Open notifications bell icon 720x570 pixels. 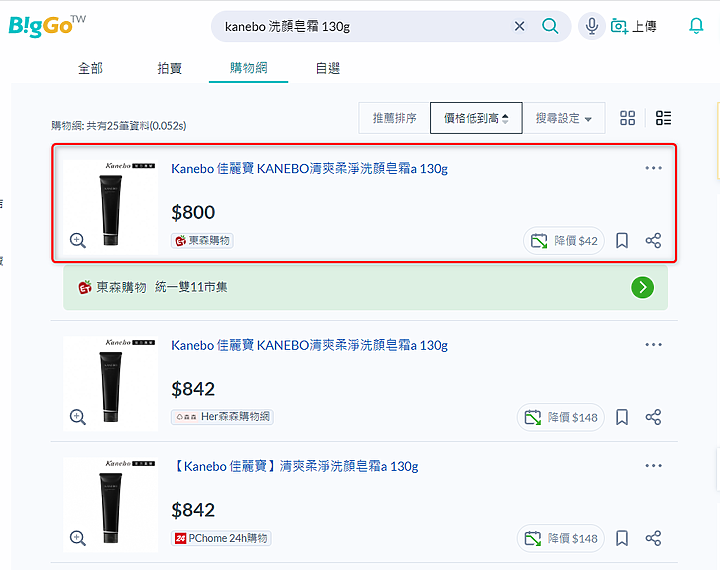(696, 26)
